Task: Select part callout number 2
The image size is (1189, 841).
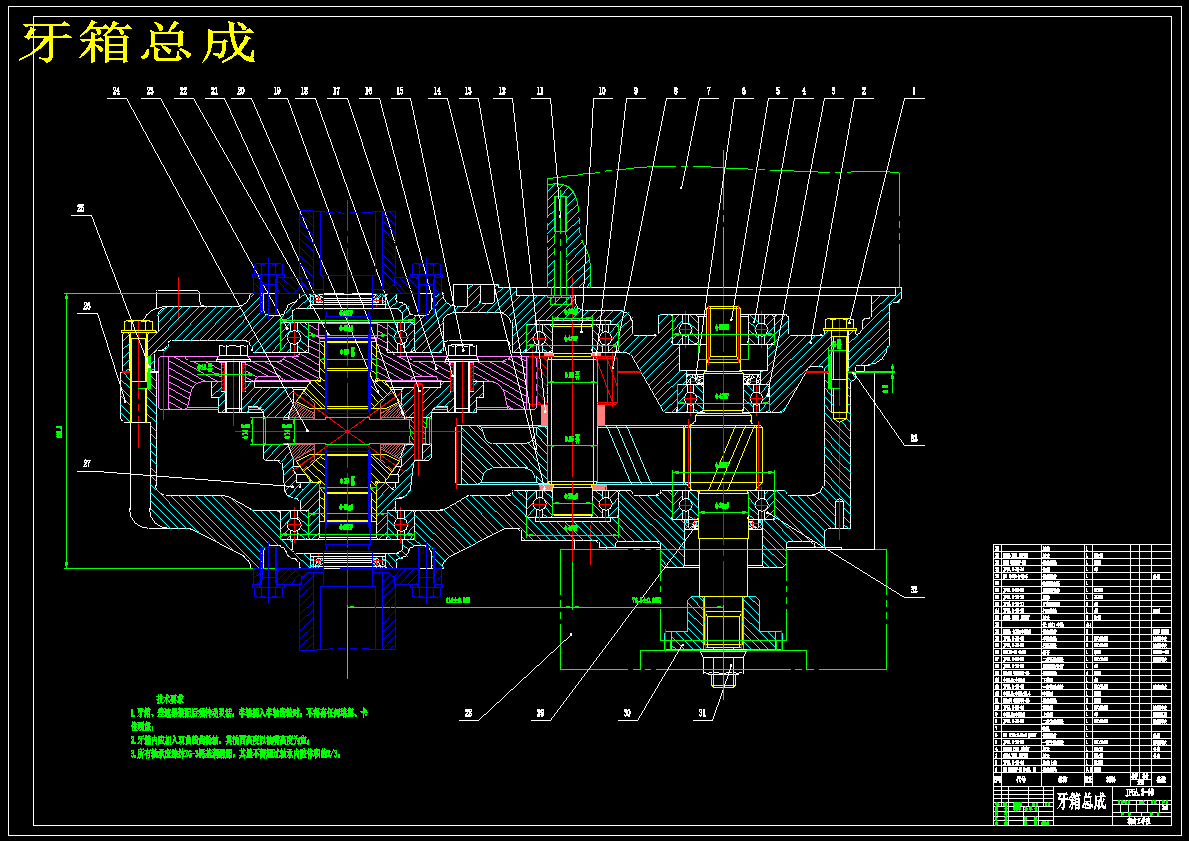Action: pos(863,91)
